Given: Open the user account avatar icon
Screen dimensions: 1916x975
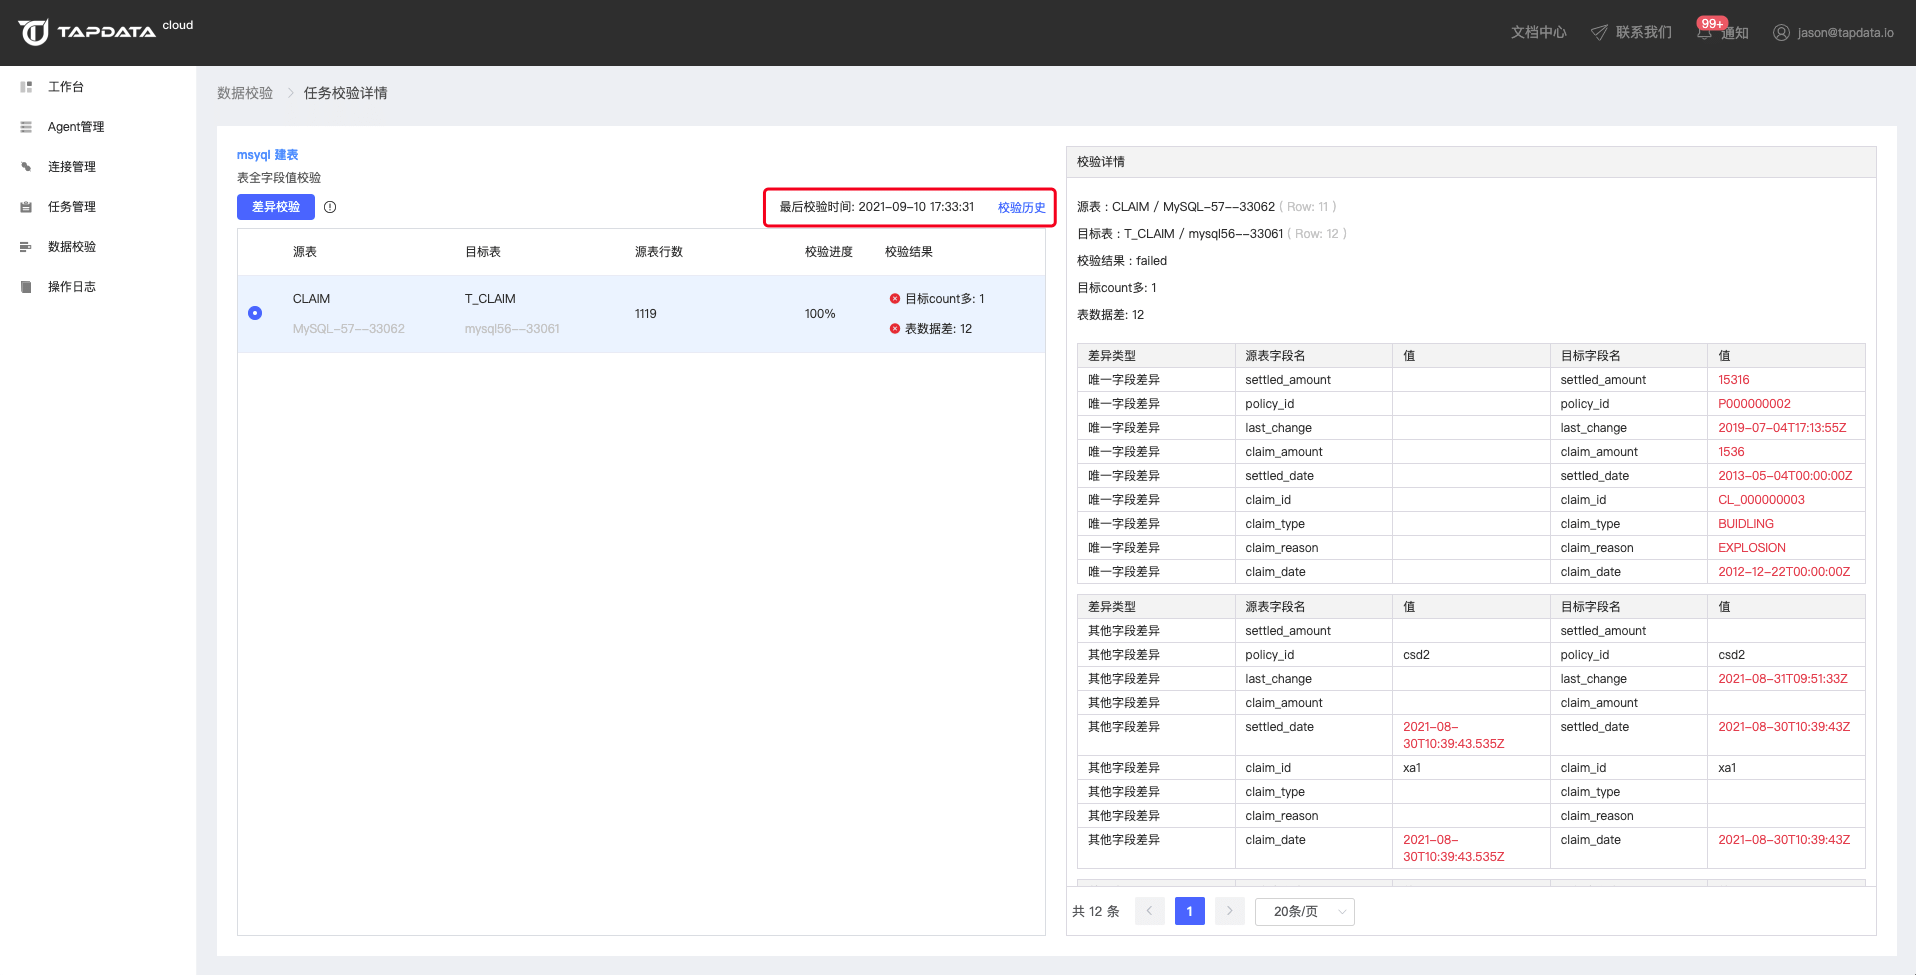Looking at the screenshot, I should pyautogui.click(x=1781, y=32).
